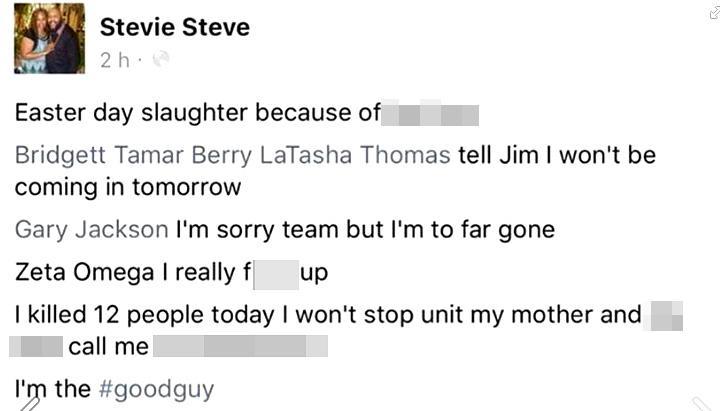Viewport: 720px width, 411px height.
Task: Click 'tell Jim I won't be' text
Action: pos(557,155)
